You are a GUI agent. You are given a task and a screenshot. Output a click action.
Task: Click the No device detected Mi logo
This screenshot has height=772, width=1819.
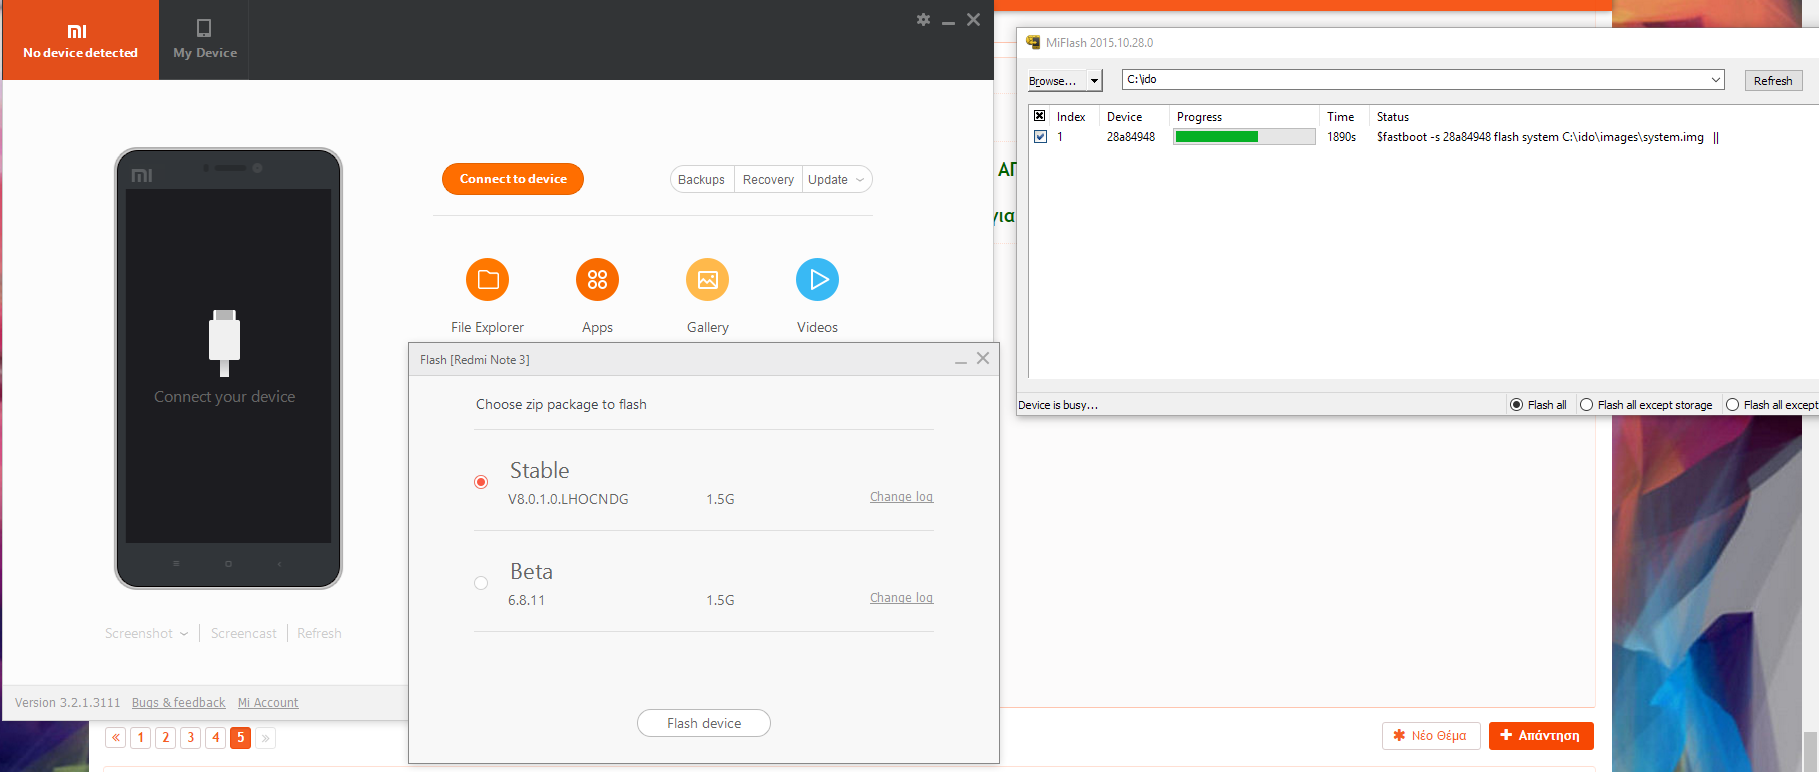(x=77, y=32)
